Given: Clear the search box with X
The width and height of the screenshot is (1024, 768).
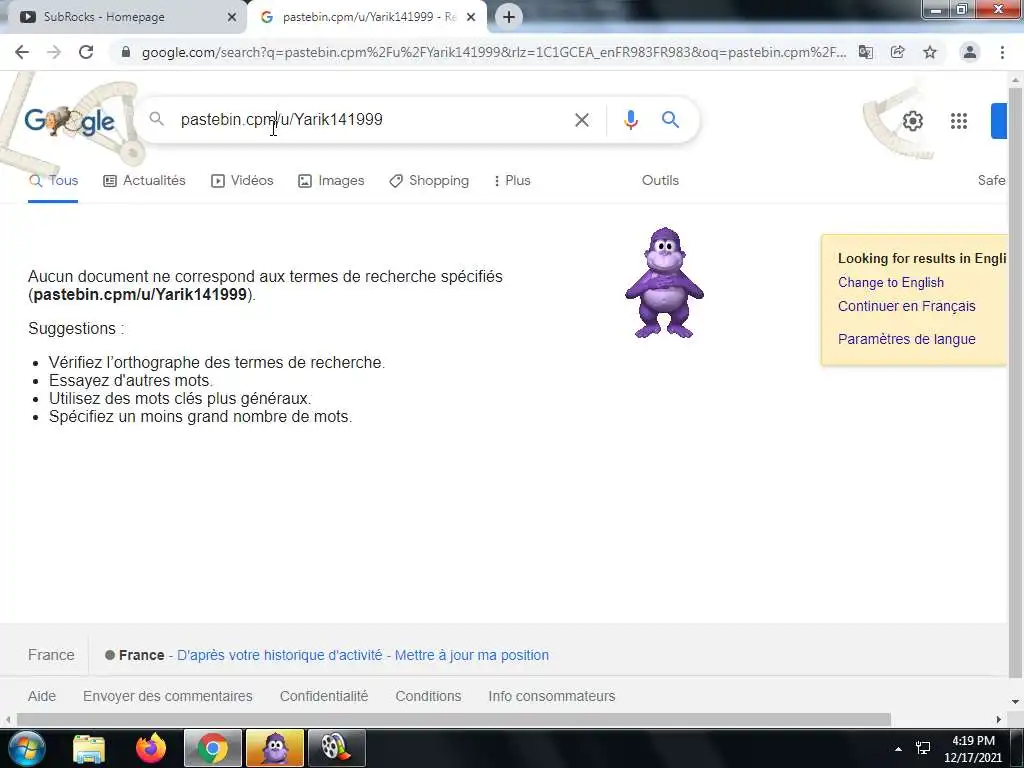Looking at the screenshot, I should pos(582,120).
